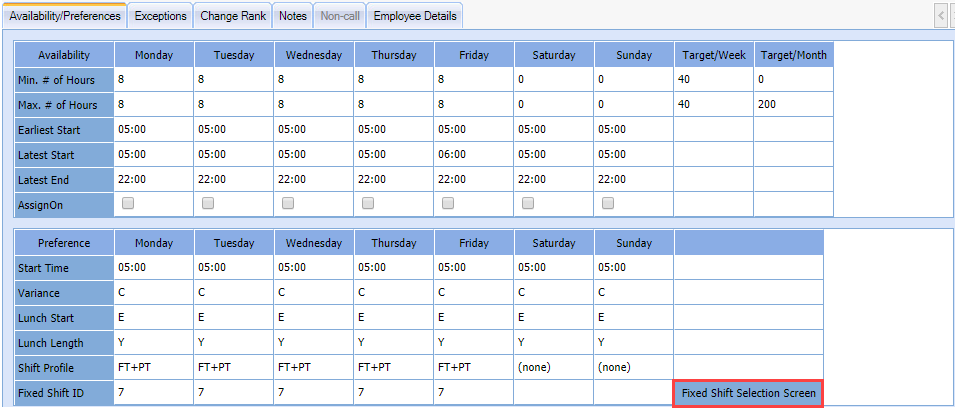Select the Monday Min. # of Hours cell

click(x=154, y=79)
